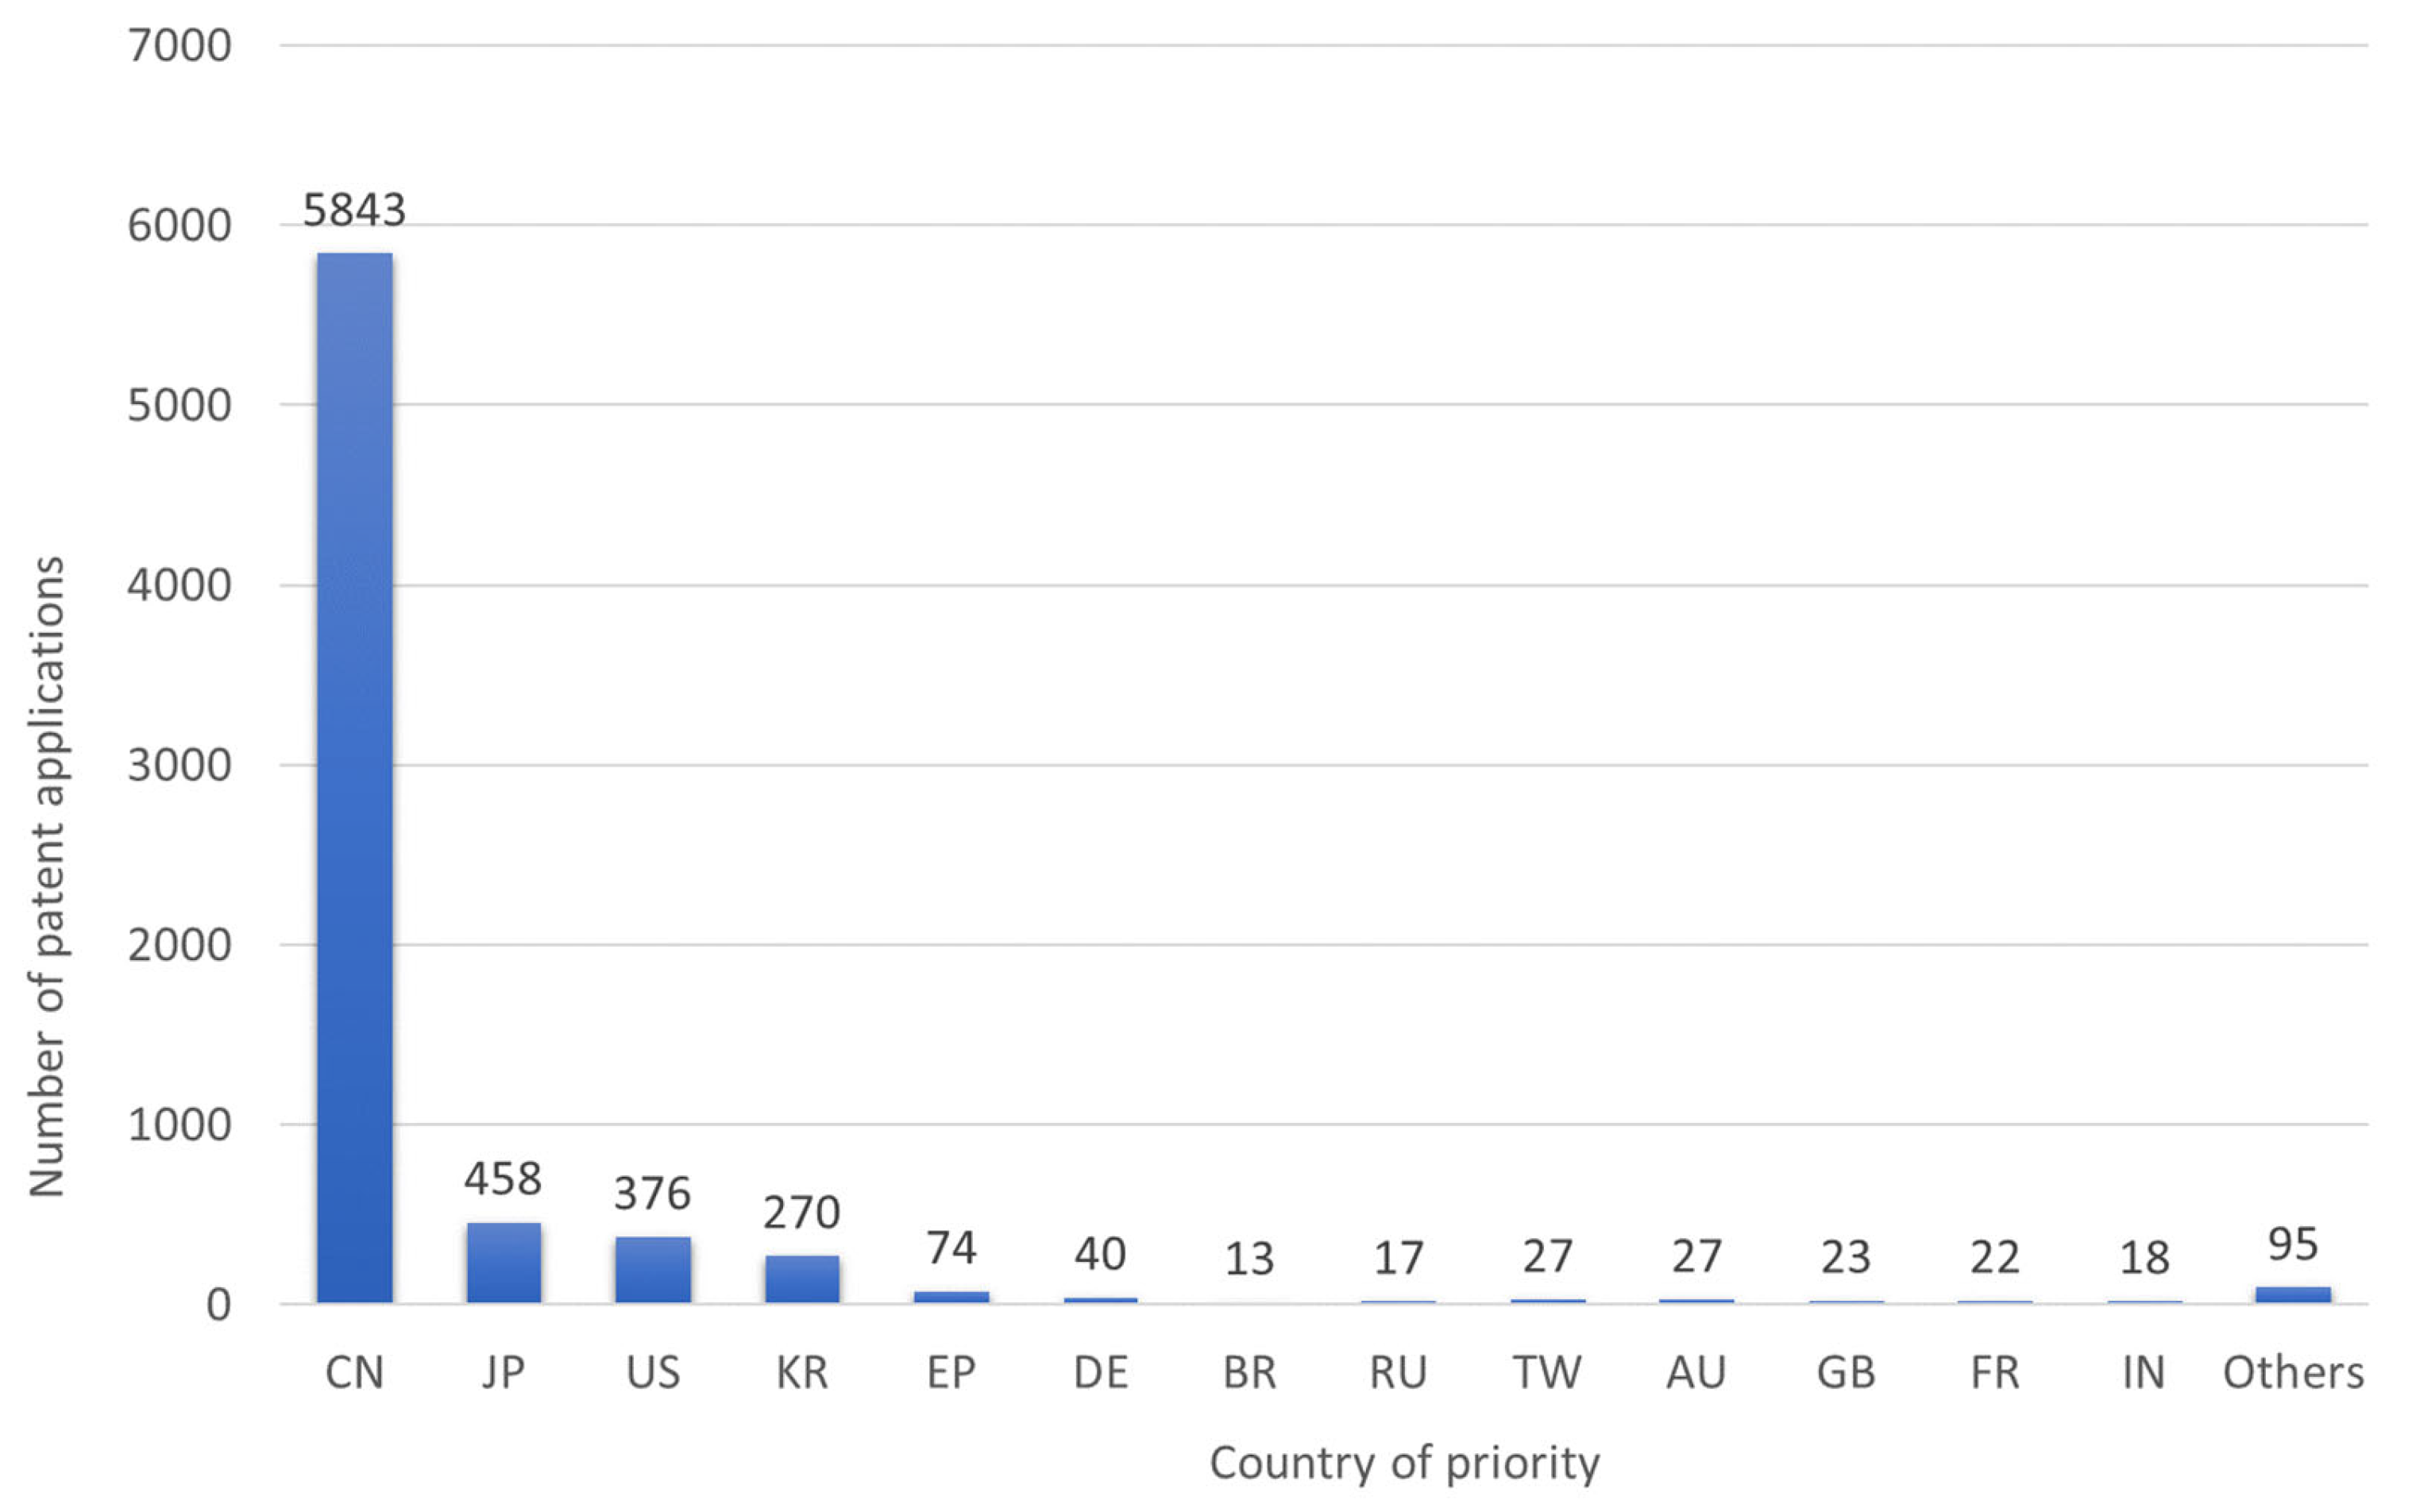Image resolution: width=2412 pixels, height=1512 pixels.
Task: Click the 5843 data label
Action: pyautogui.click(x=354, y=210)
